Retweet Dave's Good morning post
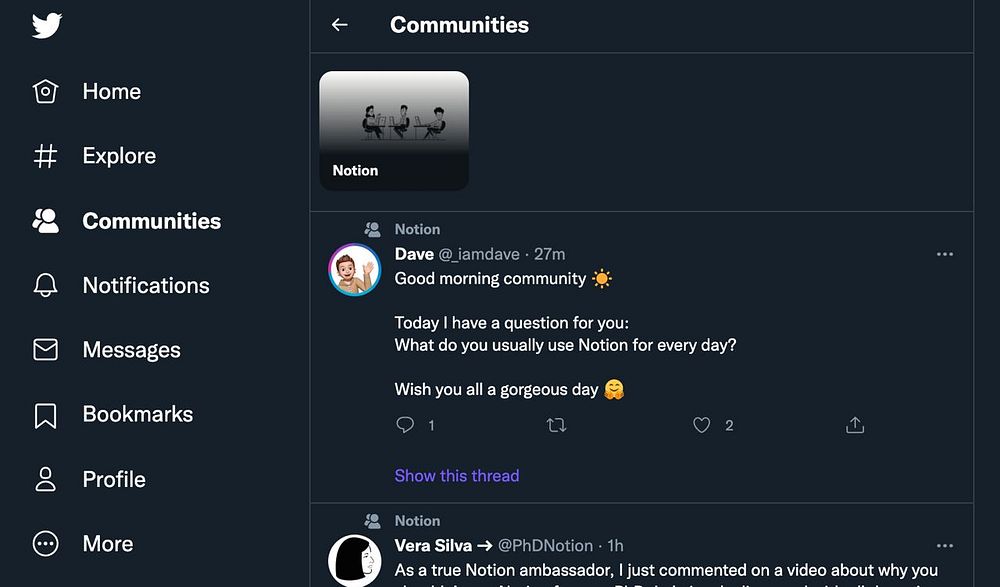The width and height of the screenshot is (1000, 587). pos(557,425)
